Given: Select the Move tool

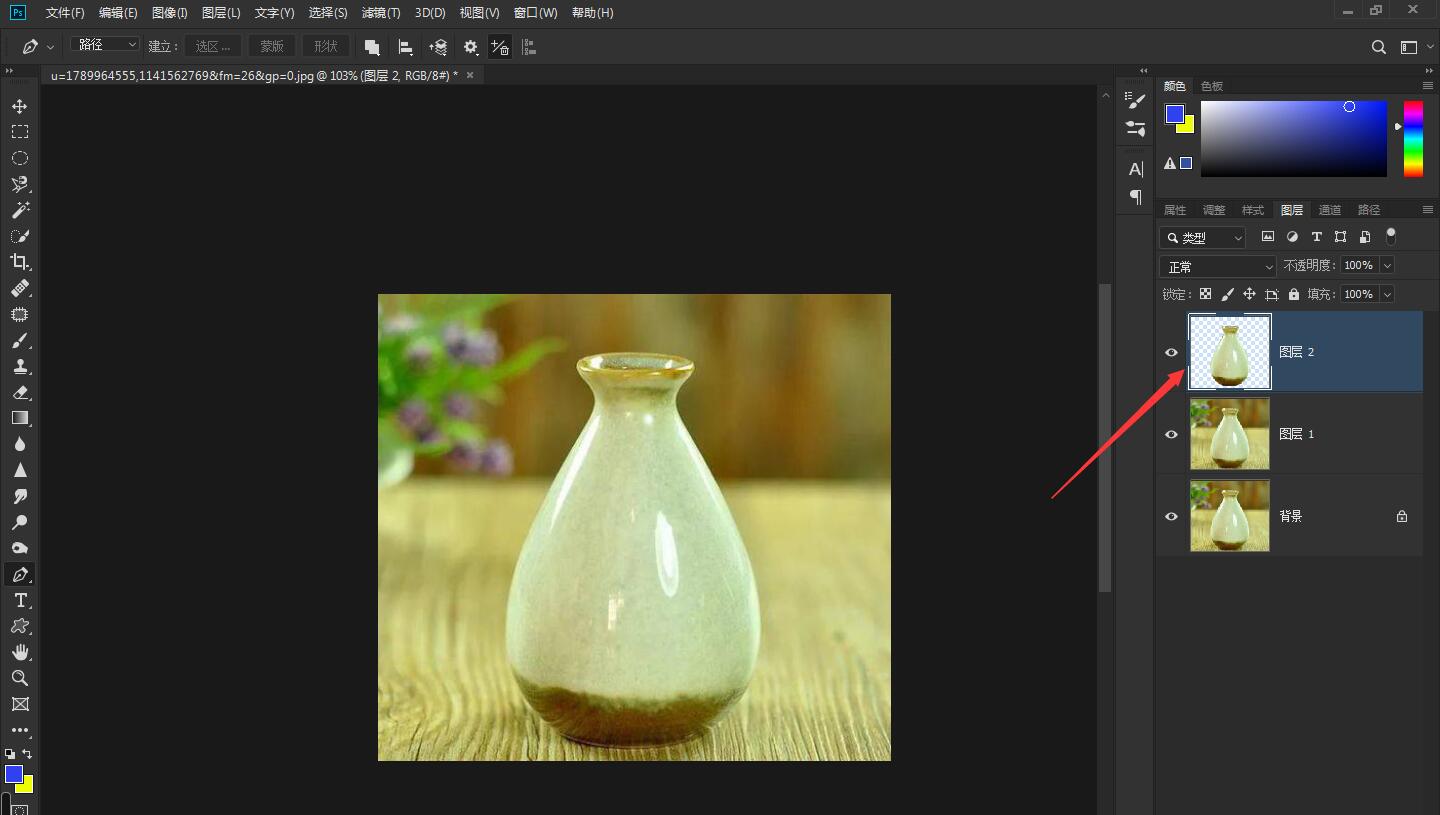Looking at the screenshot, I should click(19, 106).
